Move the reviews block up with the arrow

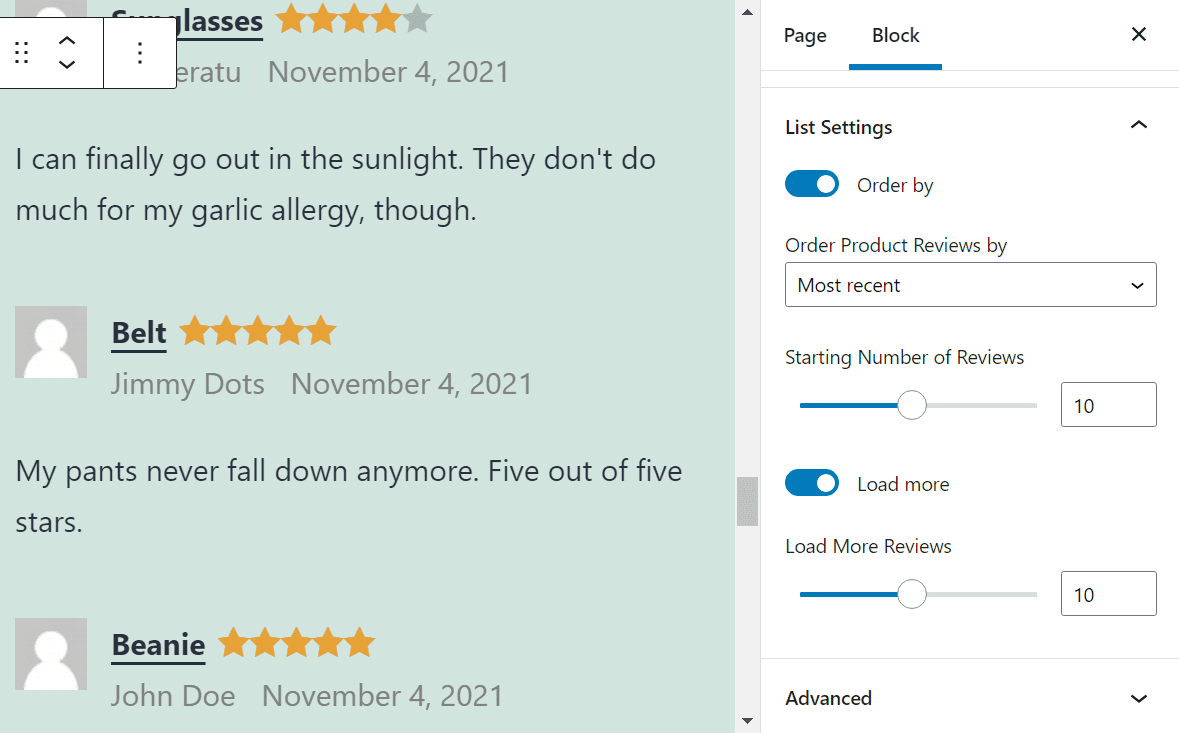coord(66,38)
